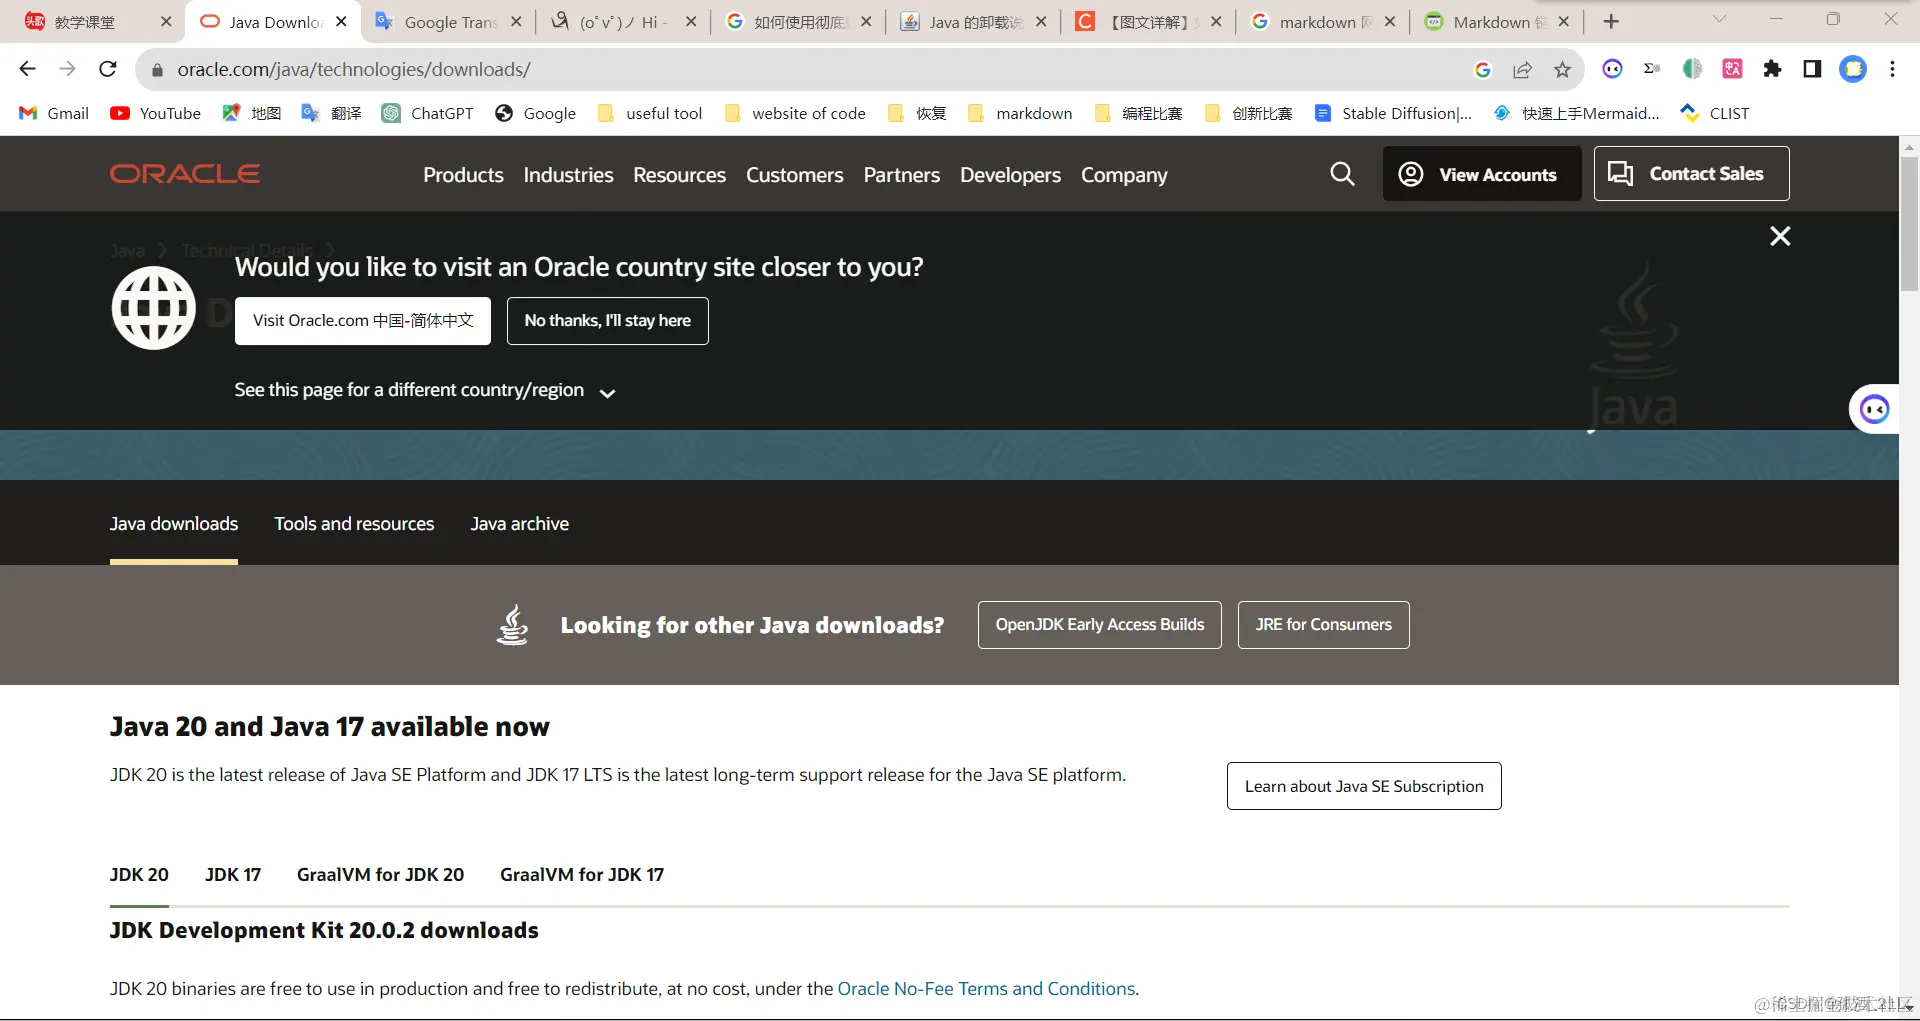
Task: Click the browser forward arrow
Action: 67,69
